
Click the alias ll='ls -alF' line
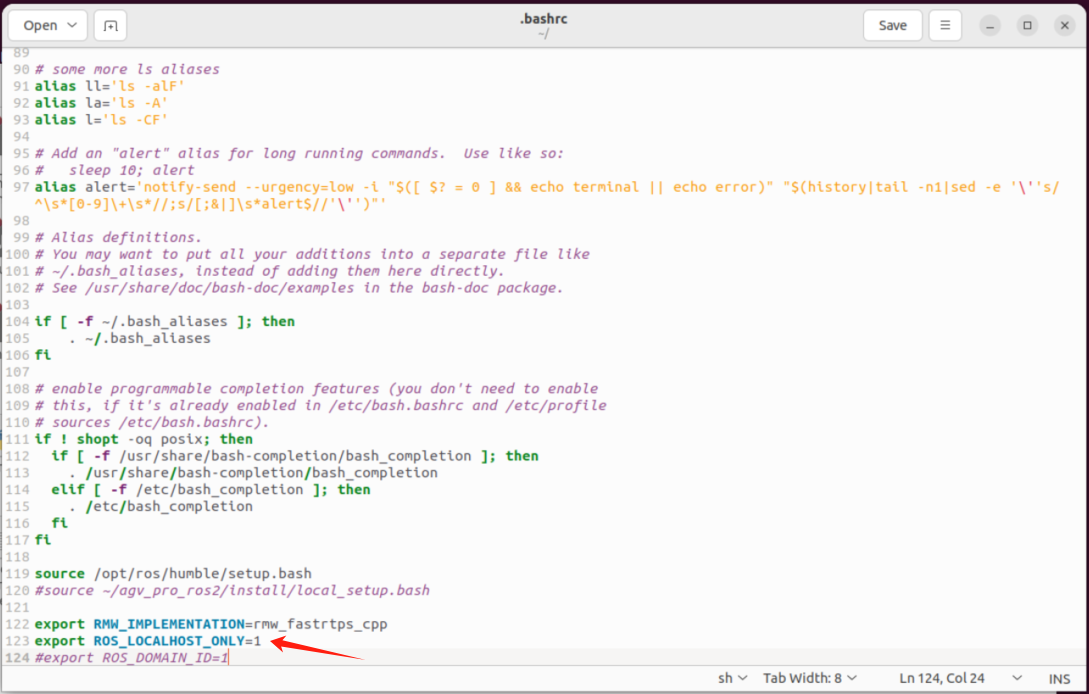point(110,86)
